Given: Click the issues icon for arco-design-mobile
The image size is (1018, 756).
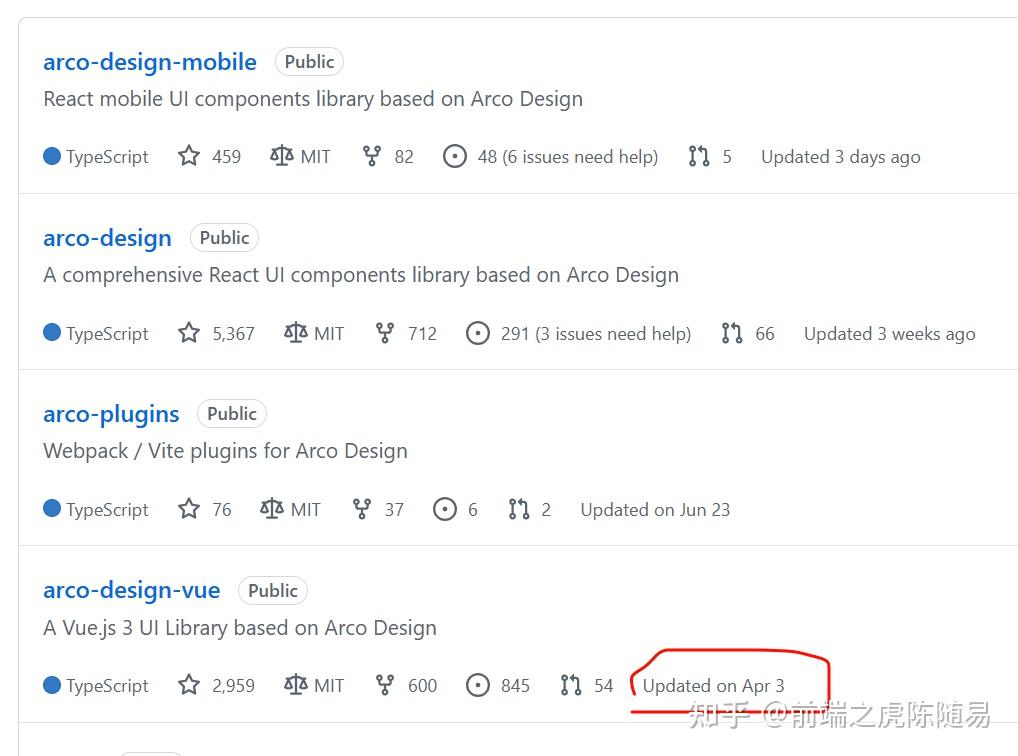Looking at the screenshot, I should point(455,156).
